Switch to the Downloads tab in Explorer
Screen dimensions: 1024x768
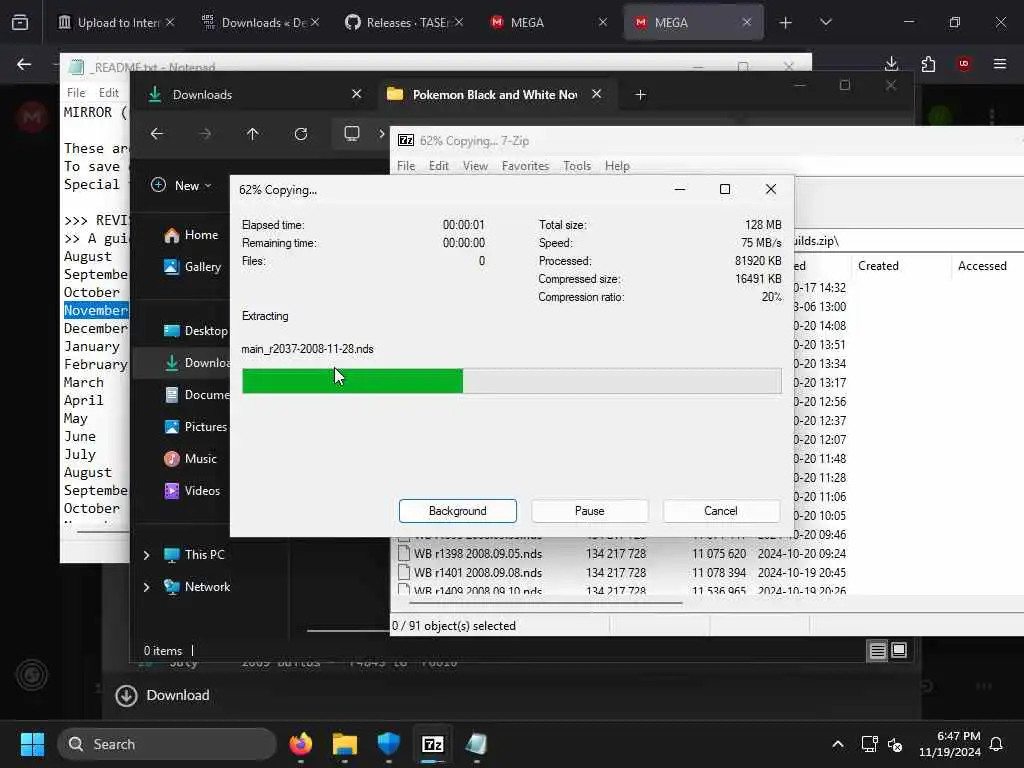255,95
